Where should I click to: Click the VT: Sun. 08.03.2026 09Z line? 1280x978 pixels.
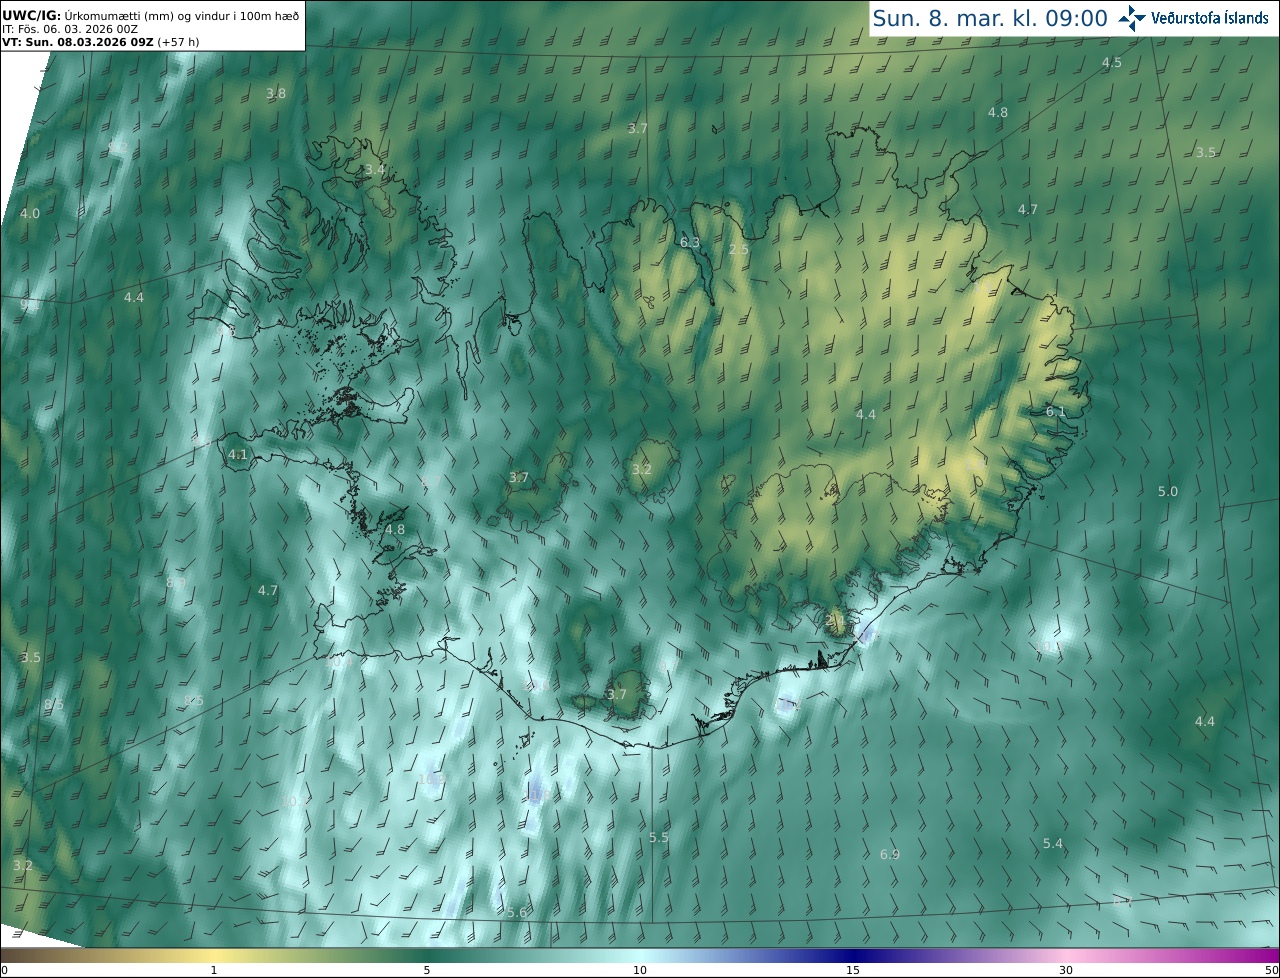tap(99, 42)
